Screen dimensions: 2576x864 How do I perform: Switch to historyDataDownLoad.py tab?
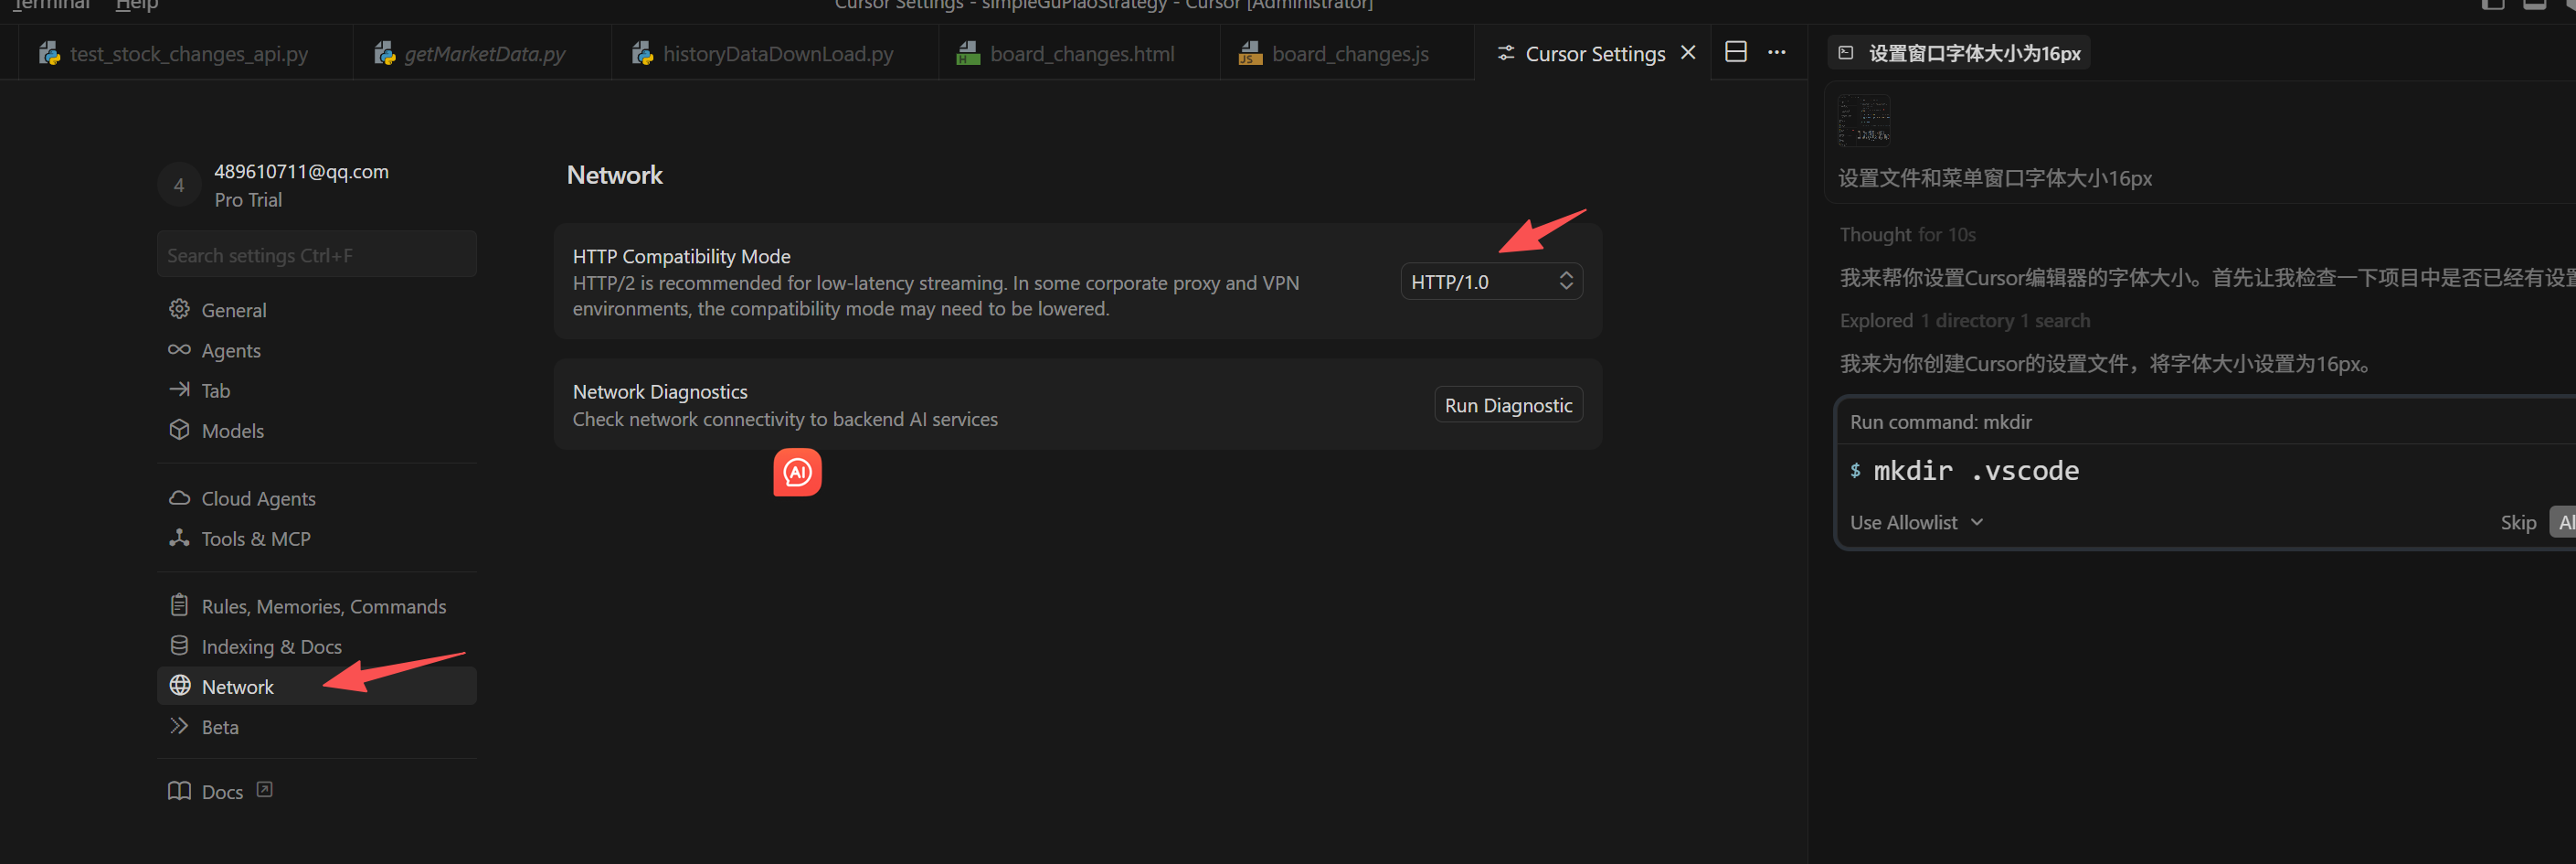[x=776, y=53]
